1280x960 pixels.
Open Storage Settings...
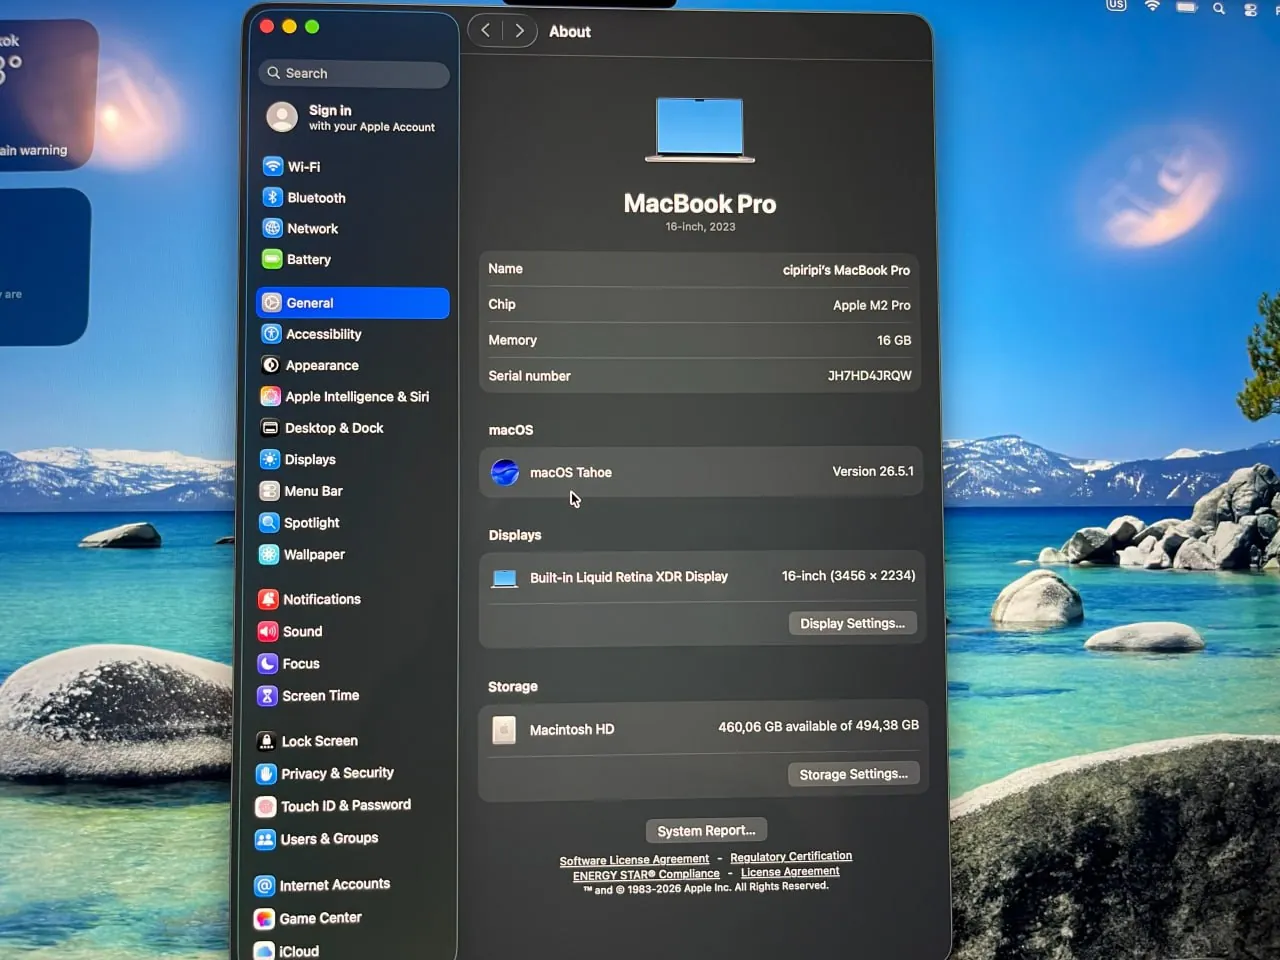(x=854, y=774)
